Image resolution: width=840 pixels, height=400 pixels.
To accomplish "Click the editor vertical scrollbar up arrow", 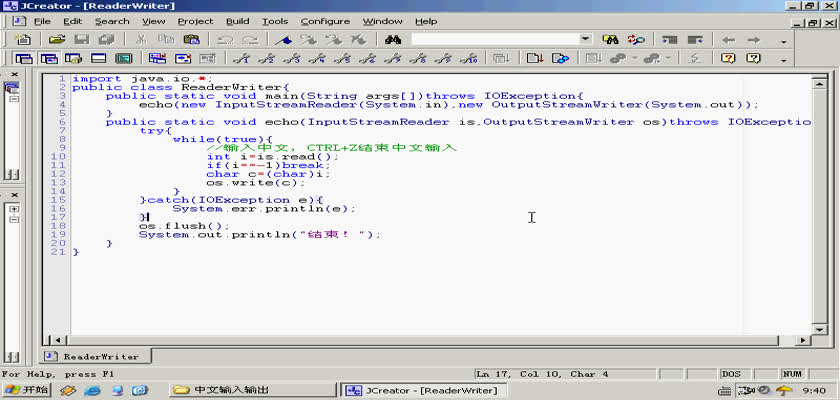I will (x=819, y=83).
